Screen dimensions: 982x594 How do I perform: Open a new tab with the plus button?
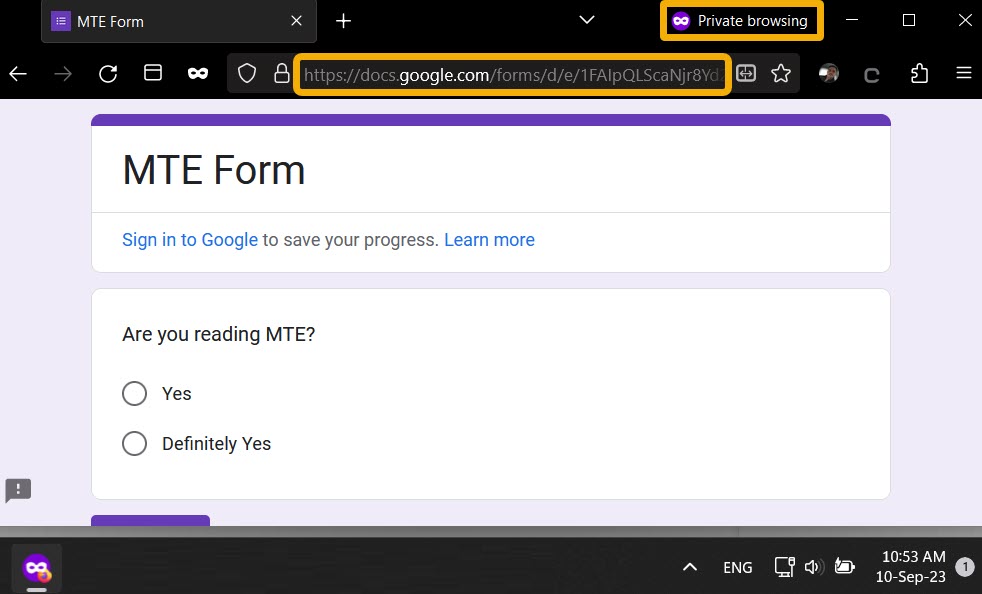[x=343, y=20]
